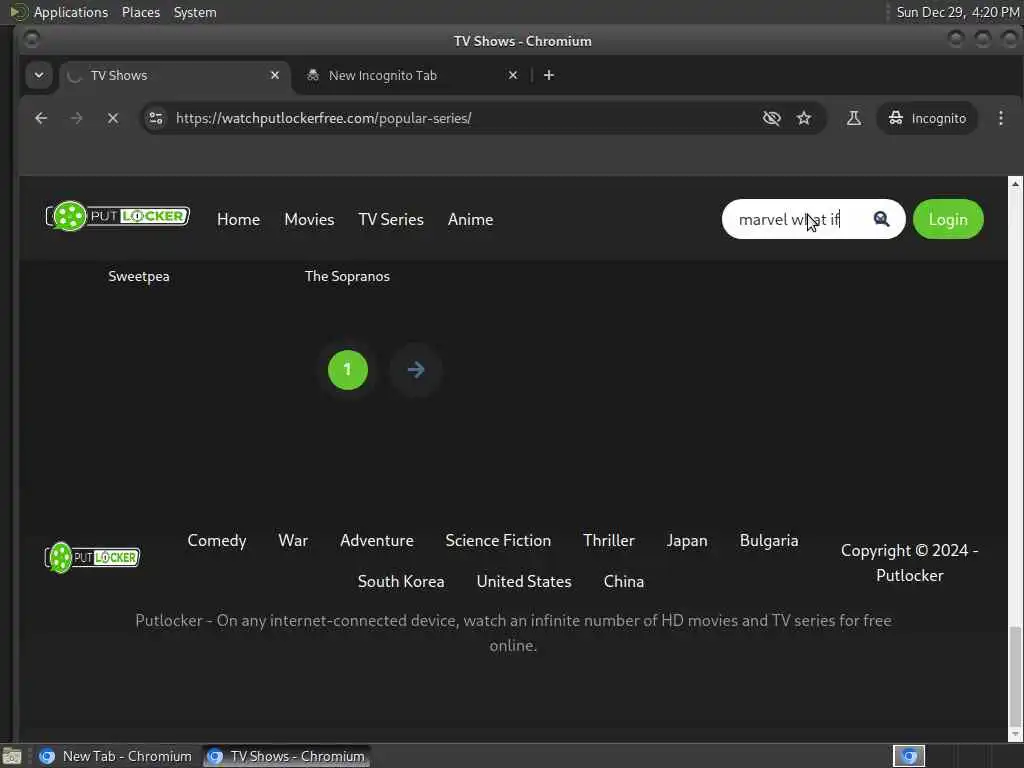Open The Sopranos series title
The width and height of the screenshot is (1024, 768).
pyautogui.click(x=347, y=276)
